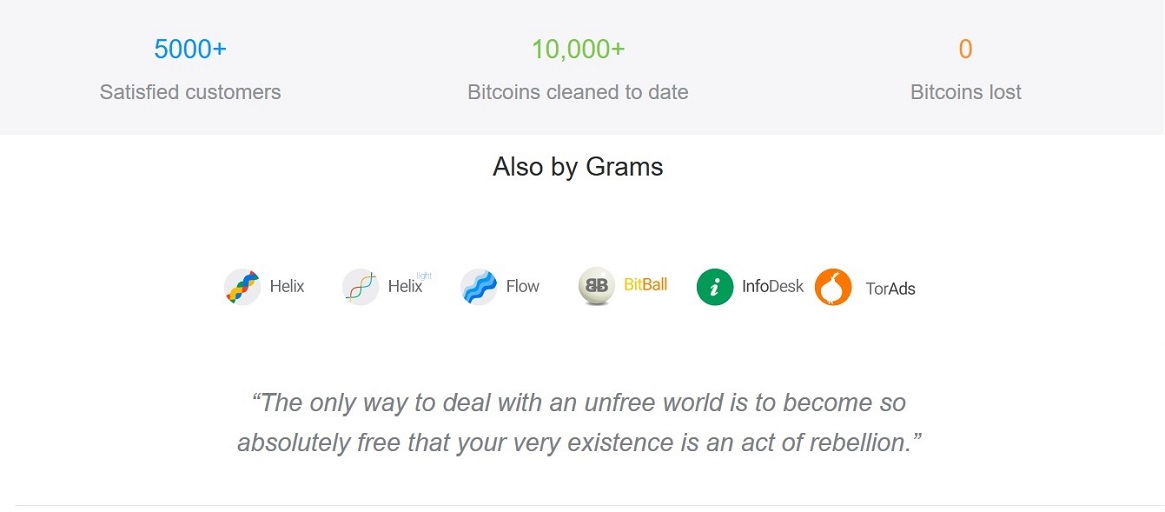Open the Helix light DNA strand icon

(360, 287)
